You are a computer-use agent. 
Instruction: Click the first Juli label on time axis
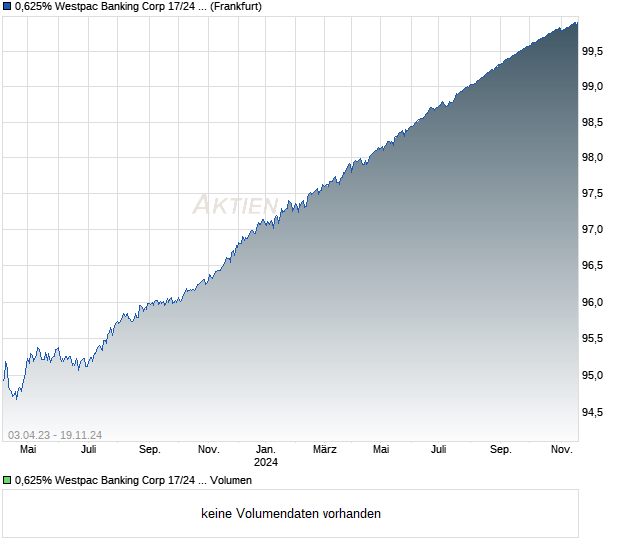click(89, 449)
